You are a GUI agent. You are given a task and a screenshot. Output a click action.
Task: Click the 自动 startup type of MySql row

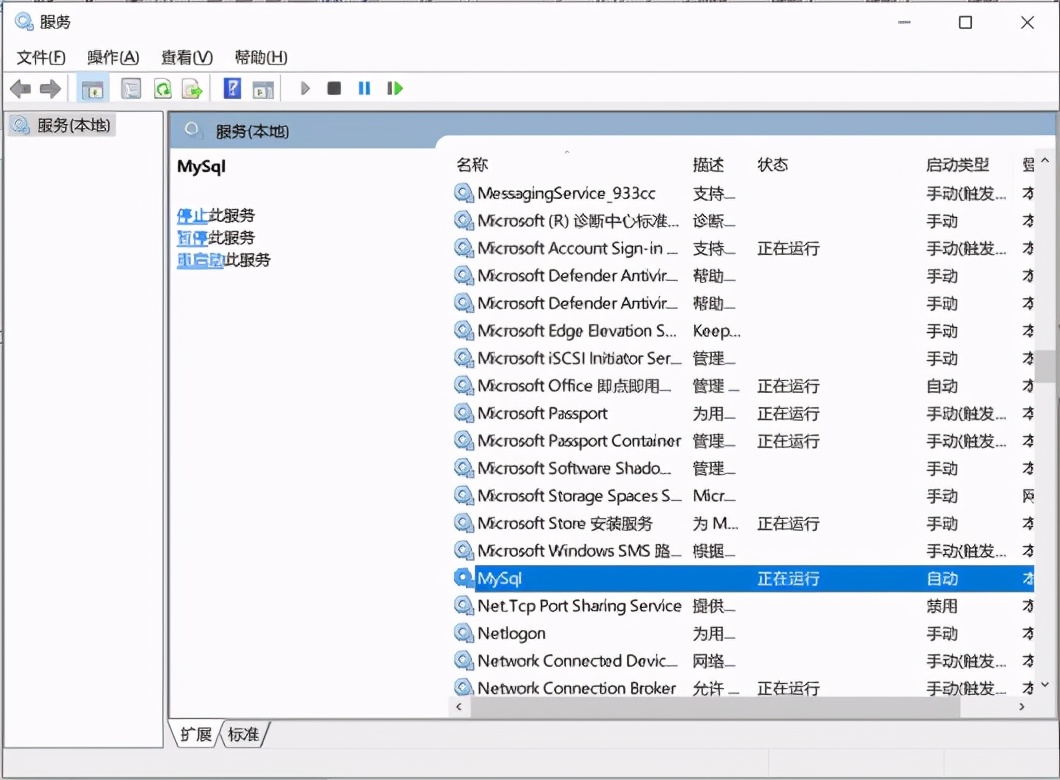(942, 579)
